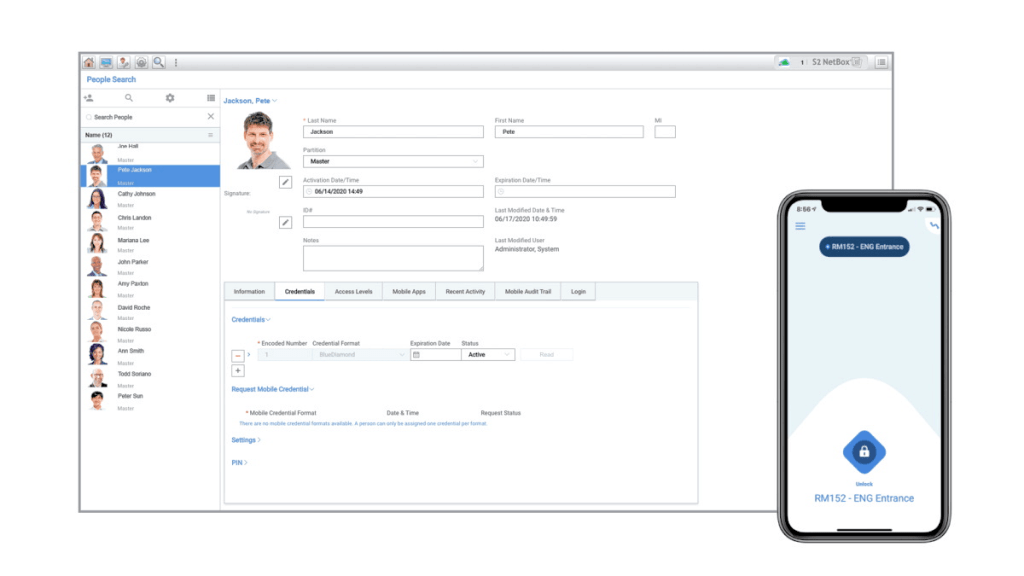The height and width of the screenshot is (576, 1024).
Task: Click the add person icon
Action: [89, 98]
